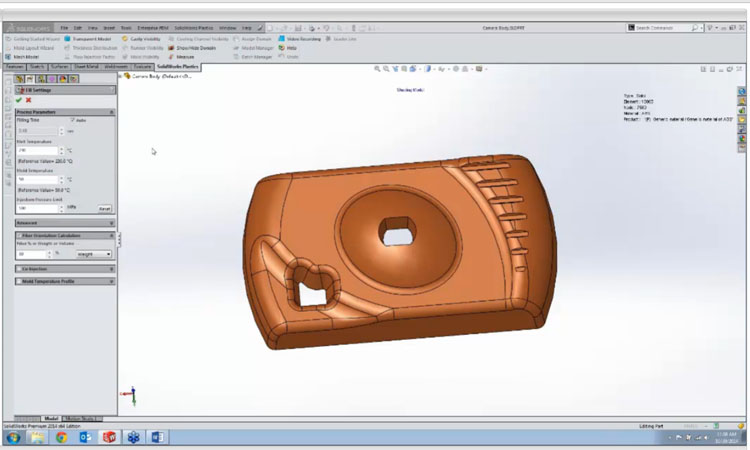The height and width of the screenshot is (450, 750).
Task: Toggle Cavity Visibility in the toolbar
Action: click(140, 39)
